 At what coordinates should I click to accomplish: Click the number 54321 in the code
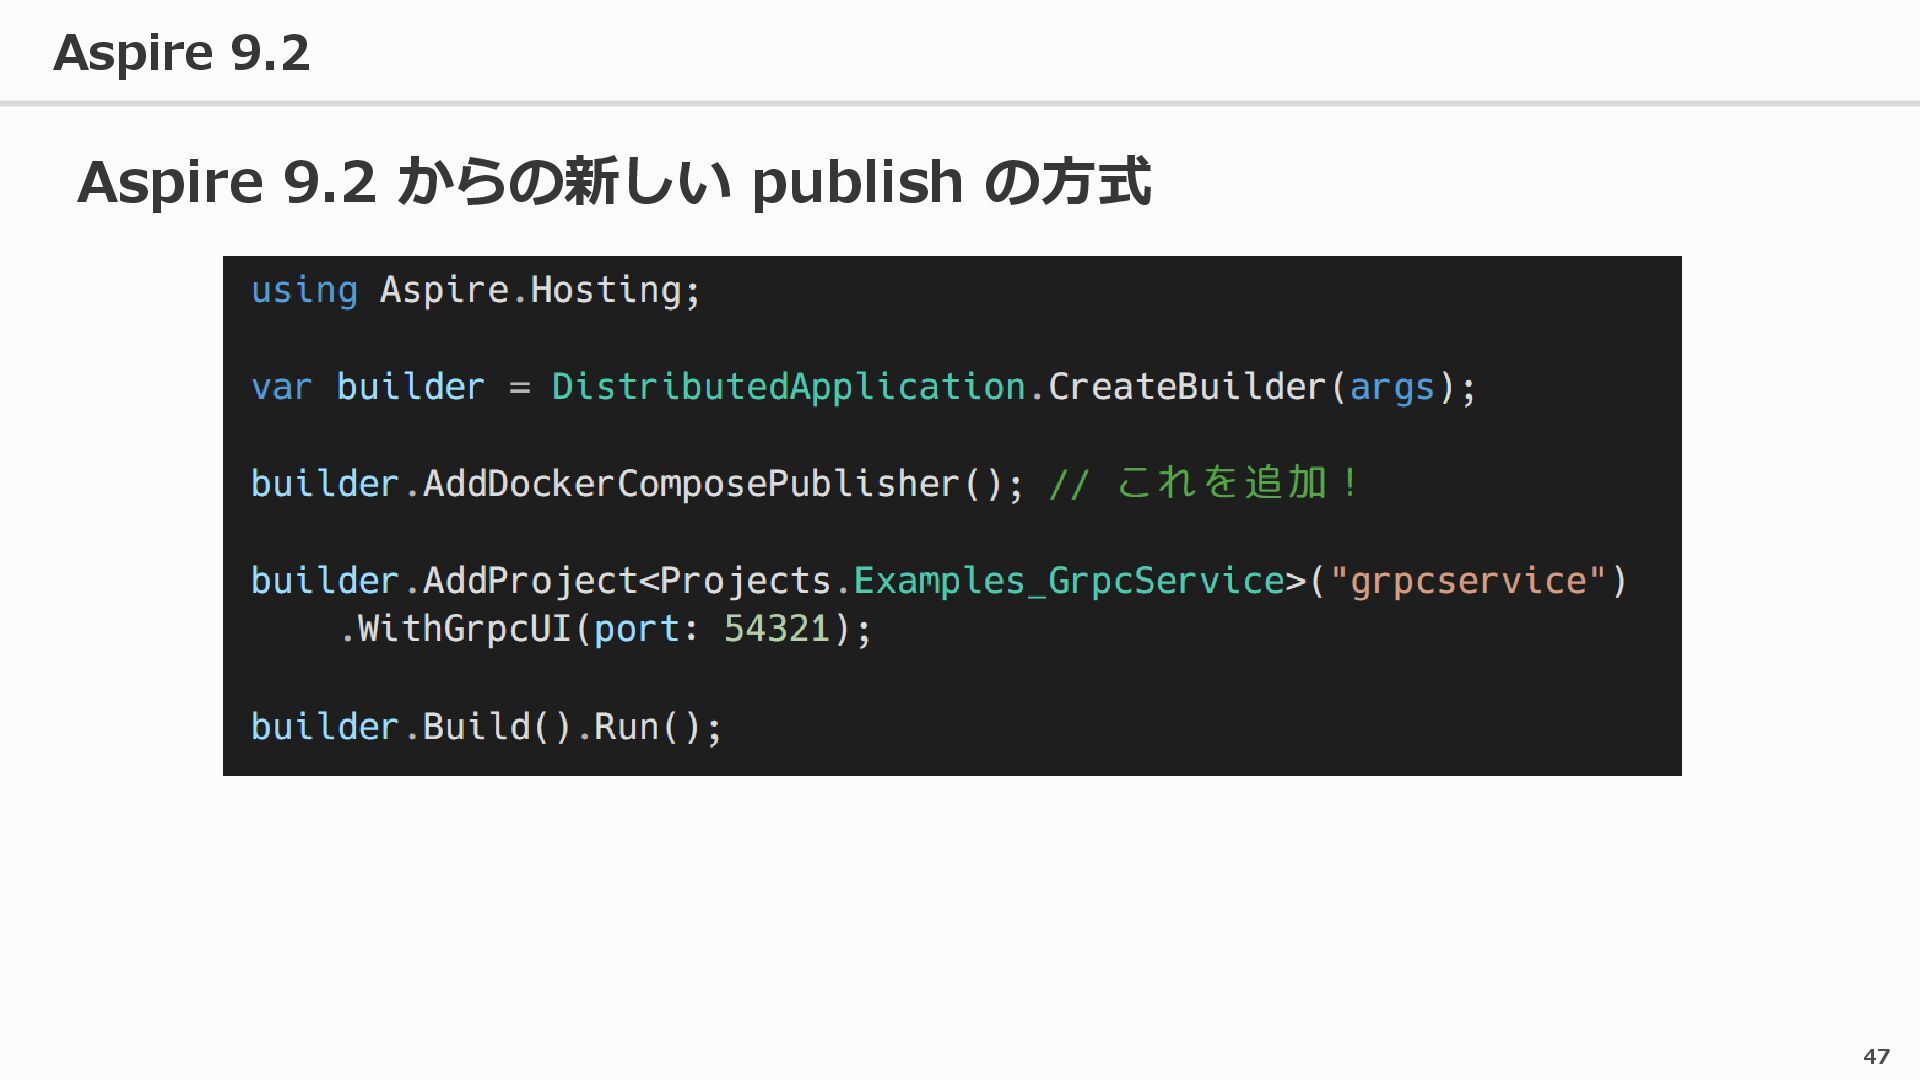(777, 629)
